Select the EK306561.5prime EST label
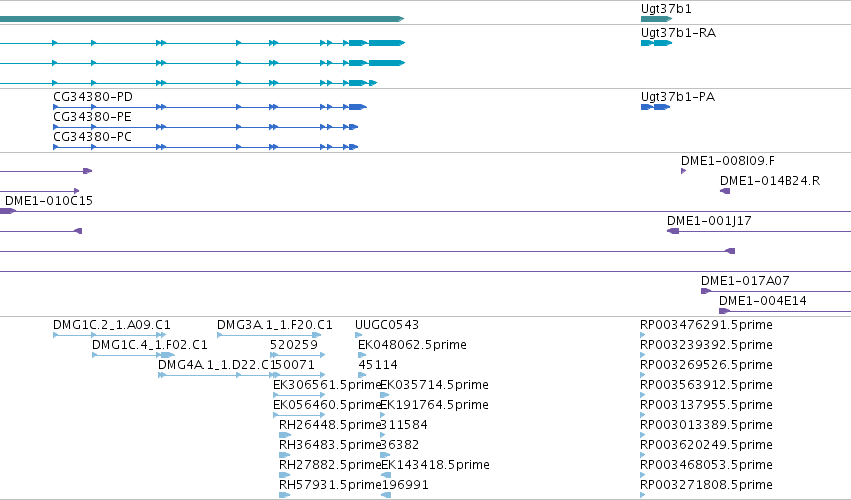The height and width of the screenshot is (500, 851). tap(327, 385)
